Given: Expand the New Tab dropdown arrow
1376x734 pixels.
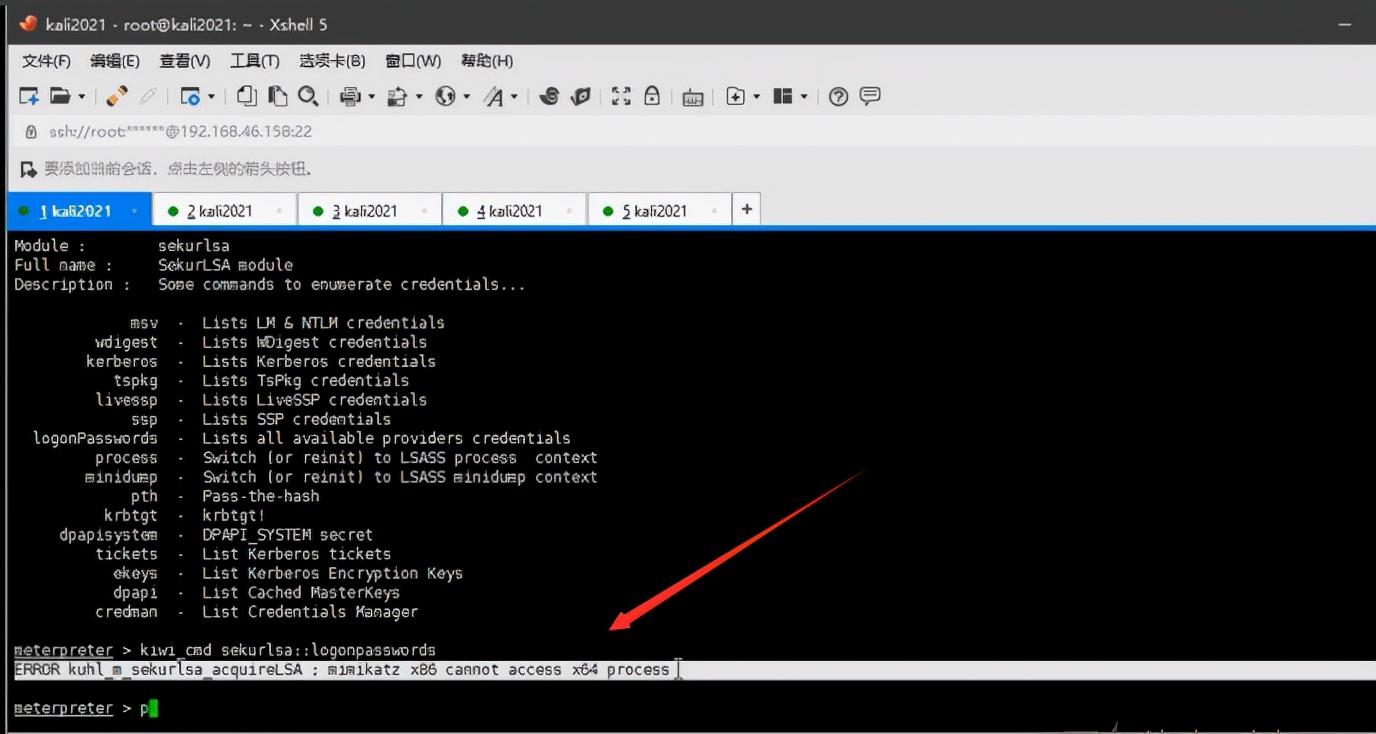Looking at the screenshot, I should 757,97.
